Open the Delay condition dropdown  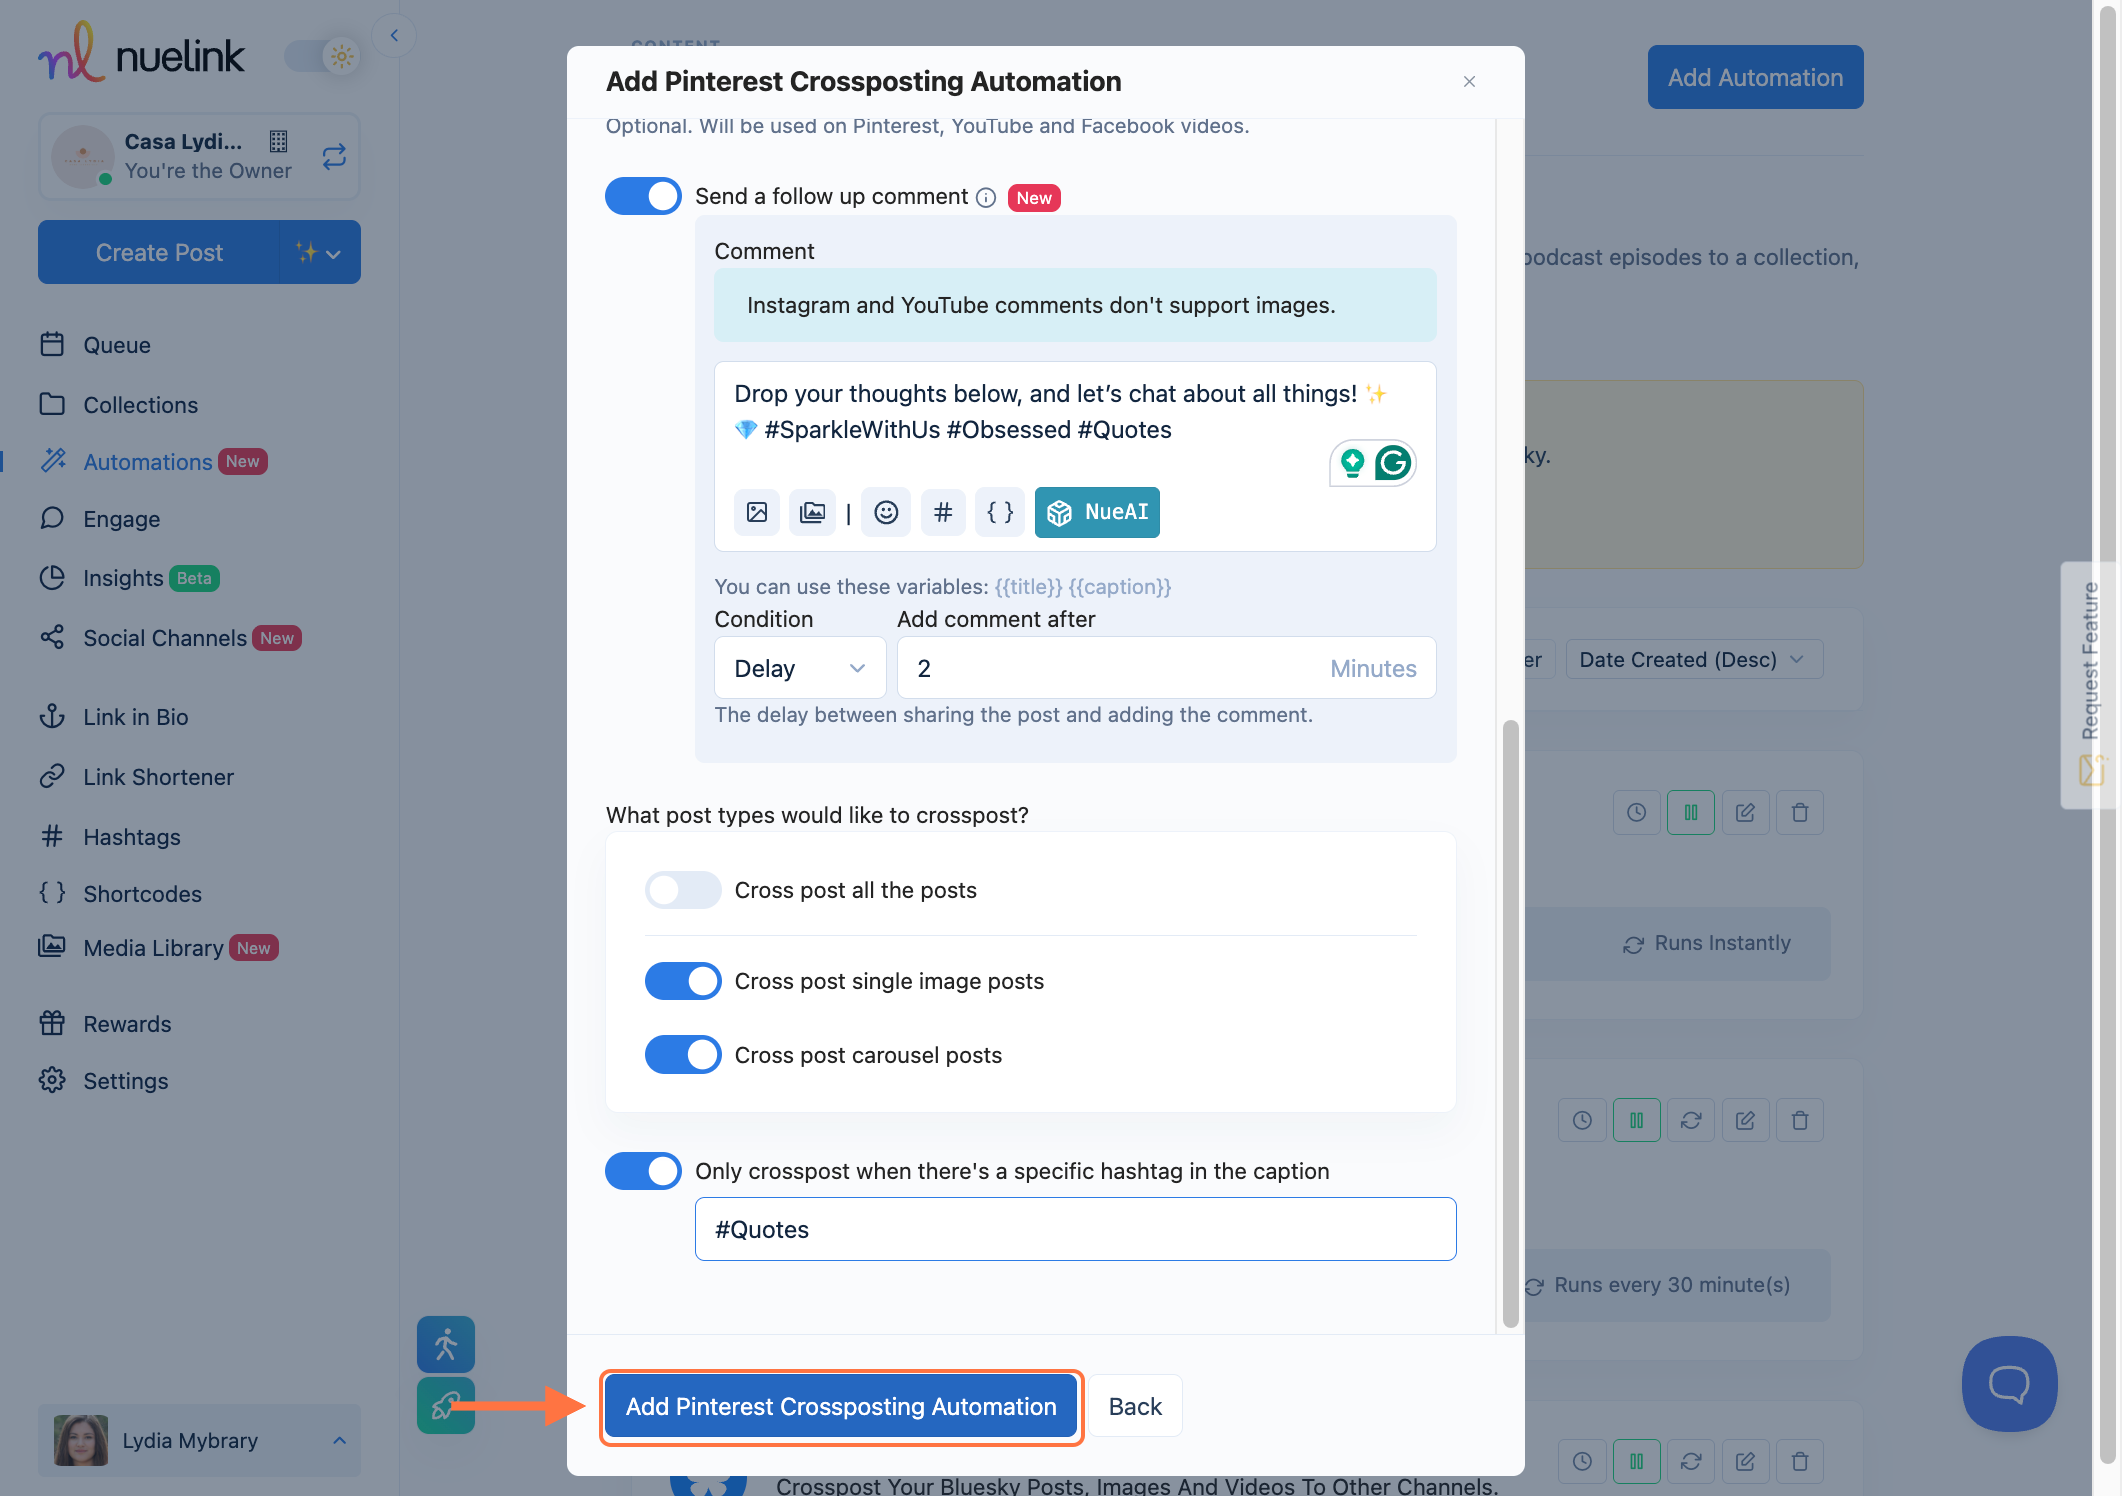(x=800, y=668)
